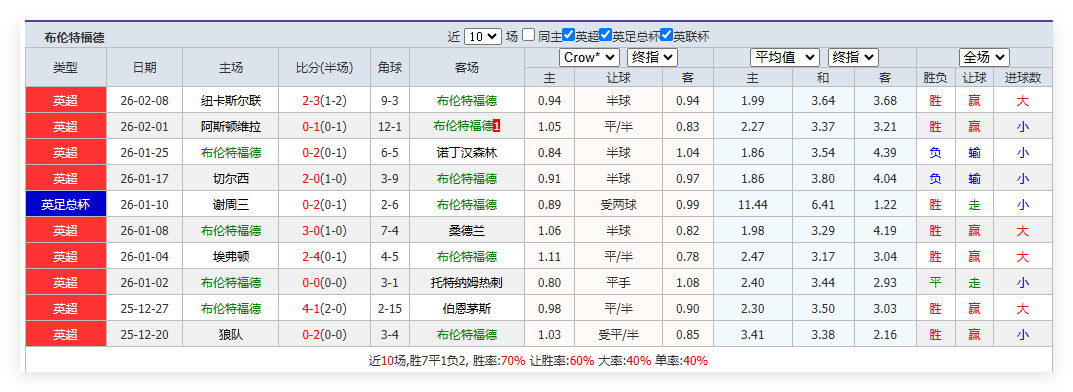Select the 胜负 column header
1073x392 pixels.
(935, 78)
